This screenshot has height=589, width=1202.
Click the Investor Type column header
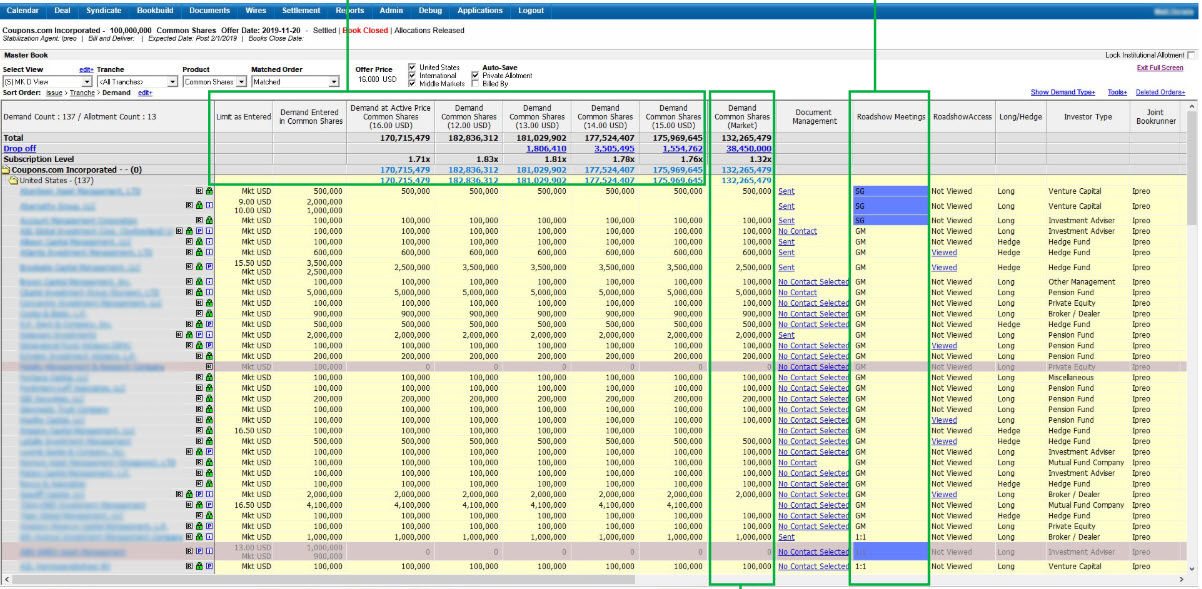point(1088,116)
